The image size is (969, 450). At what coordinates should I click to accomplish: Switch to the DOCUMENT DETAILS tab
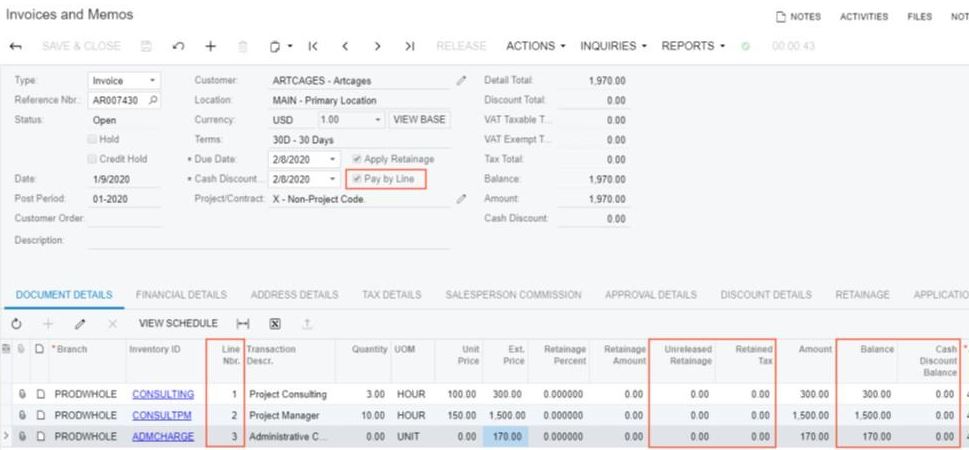tap(64, 295)
